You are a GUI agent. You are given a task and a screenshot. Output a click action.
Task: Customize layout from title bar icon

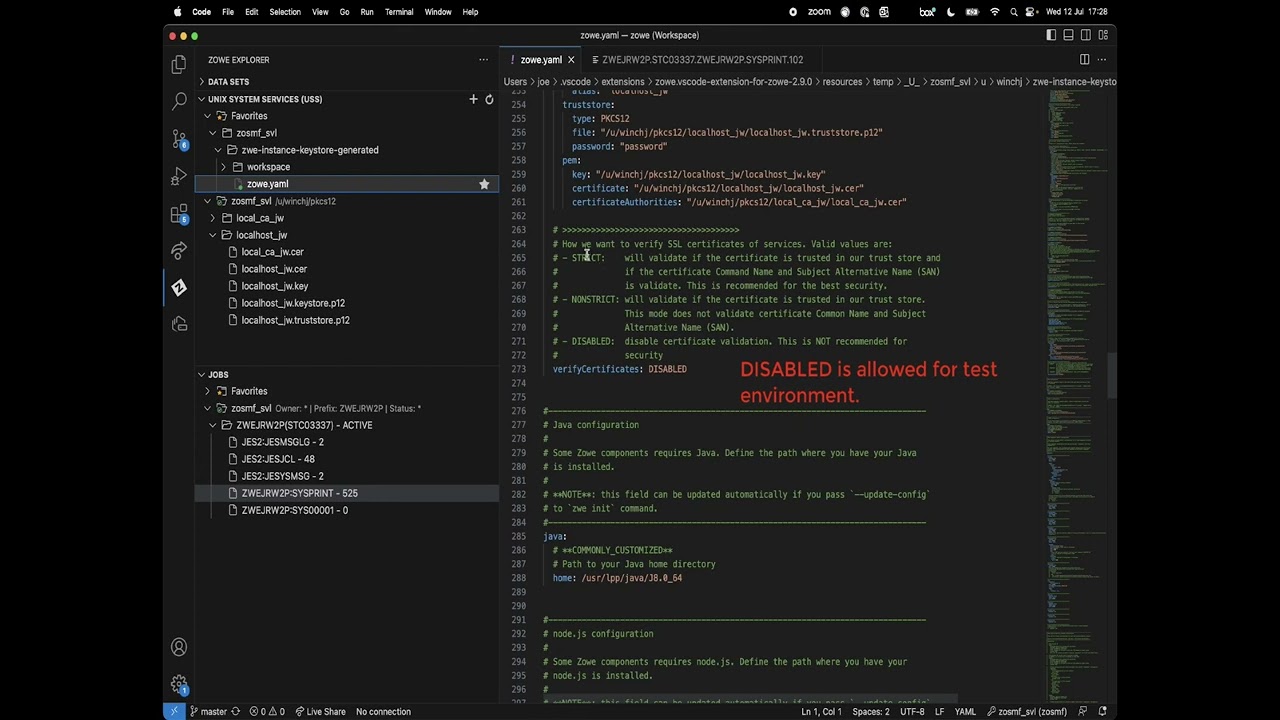point(1104,35)
